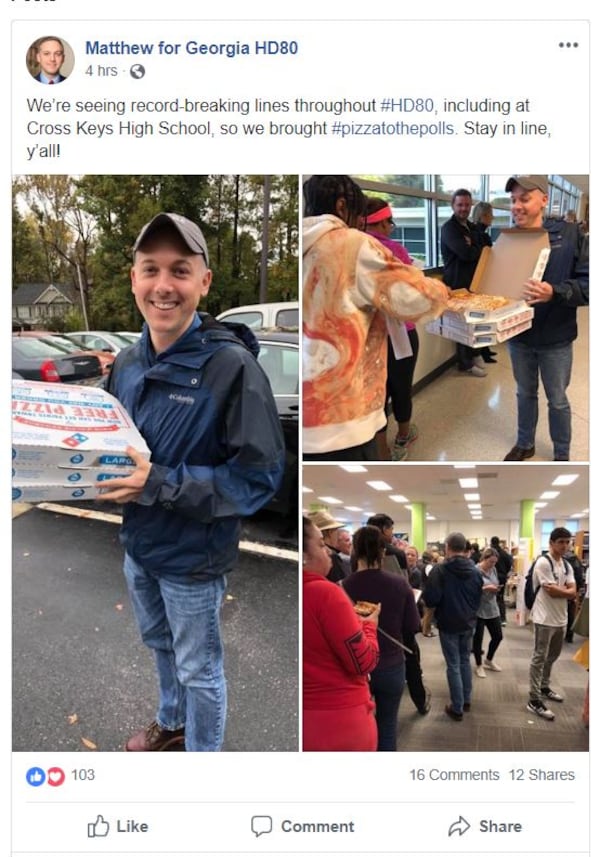Click the Comment speech bubble icon

click(261, 826)
